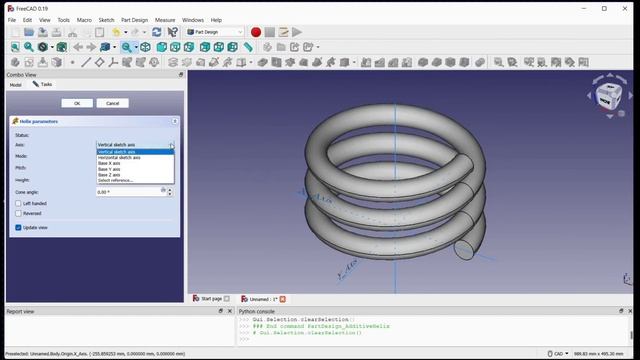
Task: Switch to Top view cube icon
Action: tap(175, 47)
